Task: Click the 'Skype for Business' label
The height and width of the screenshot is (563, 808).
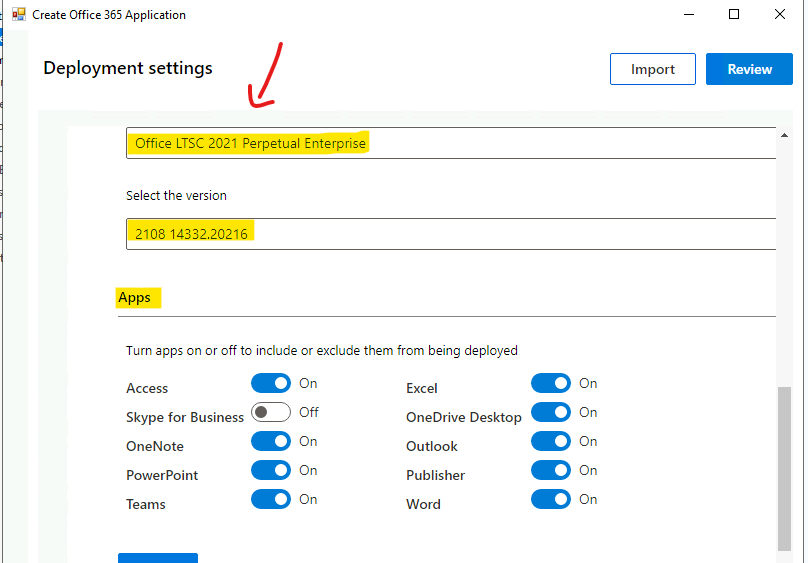Action: 185,417
